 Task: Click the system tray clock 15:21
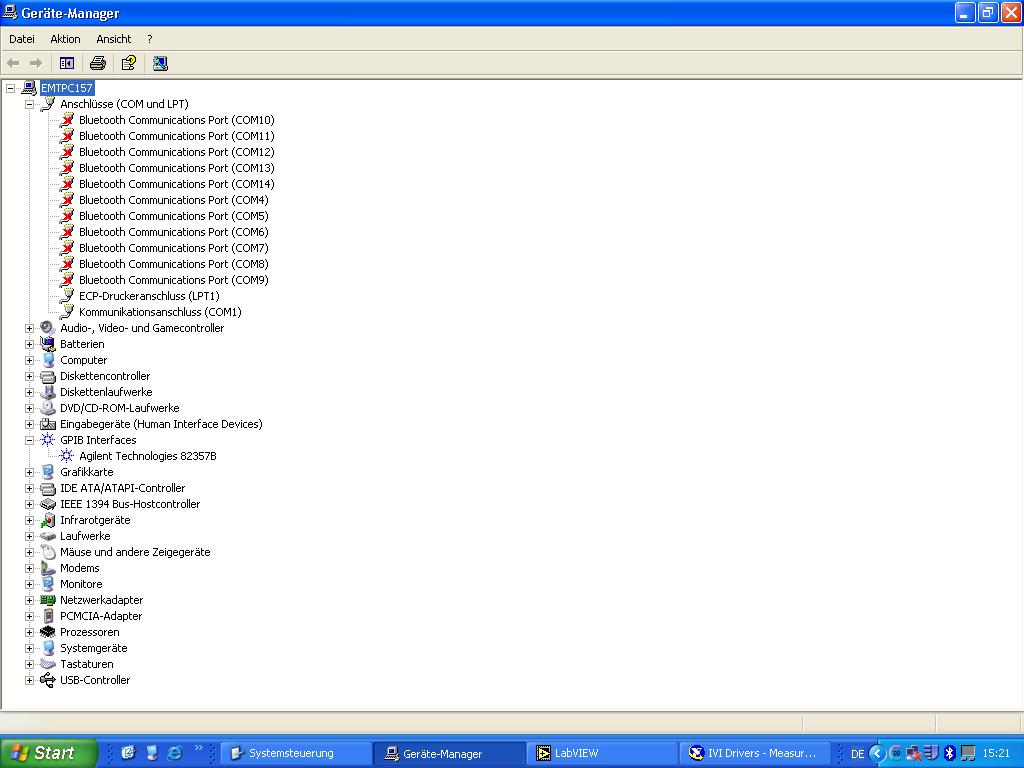tap(996, 753)
